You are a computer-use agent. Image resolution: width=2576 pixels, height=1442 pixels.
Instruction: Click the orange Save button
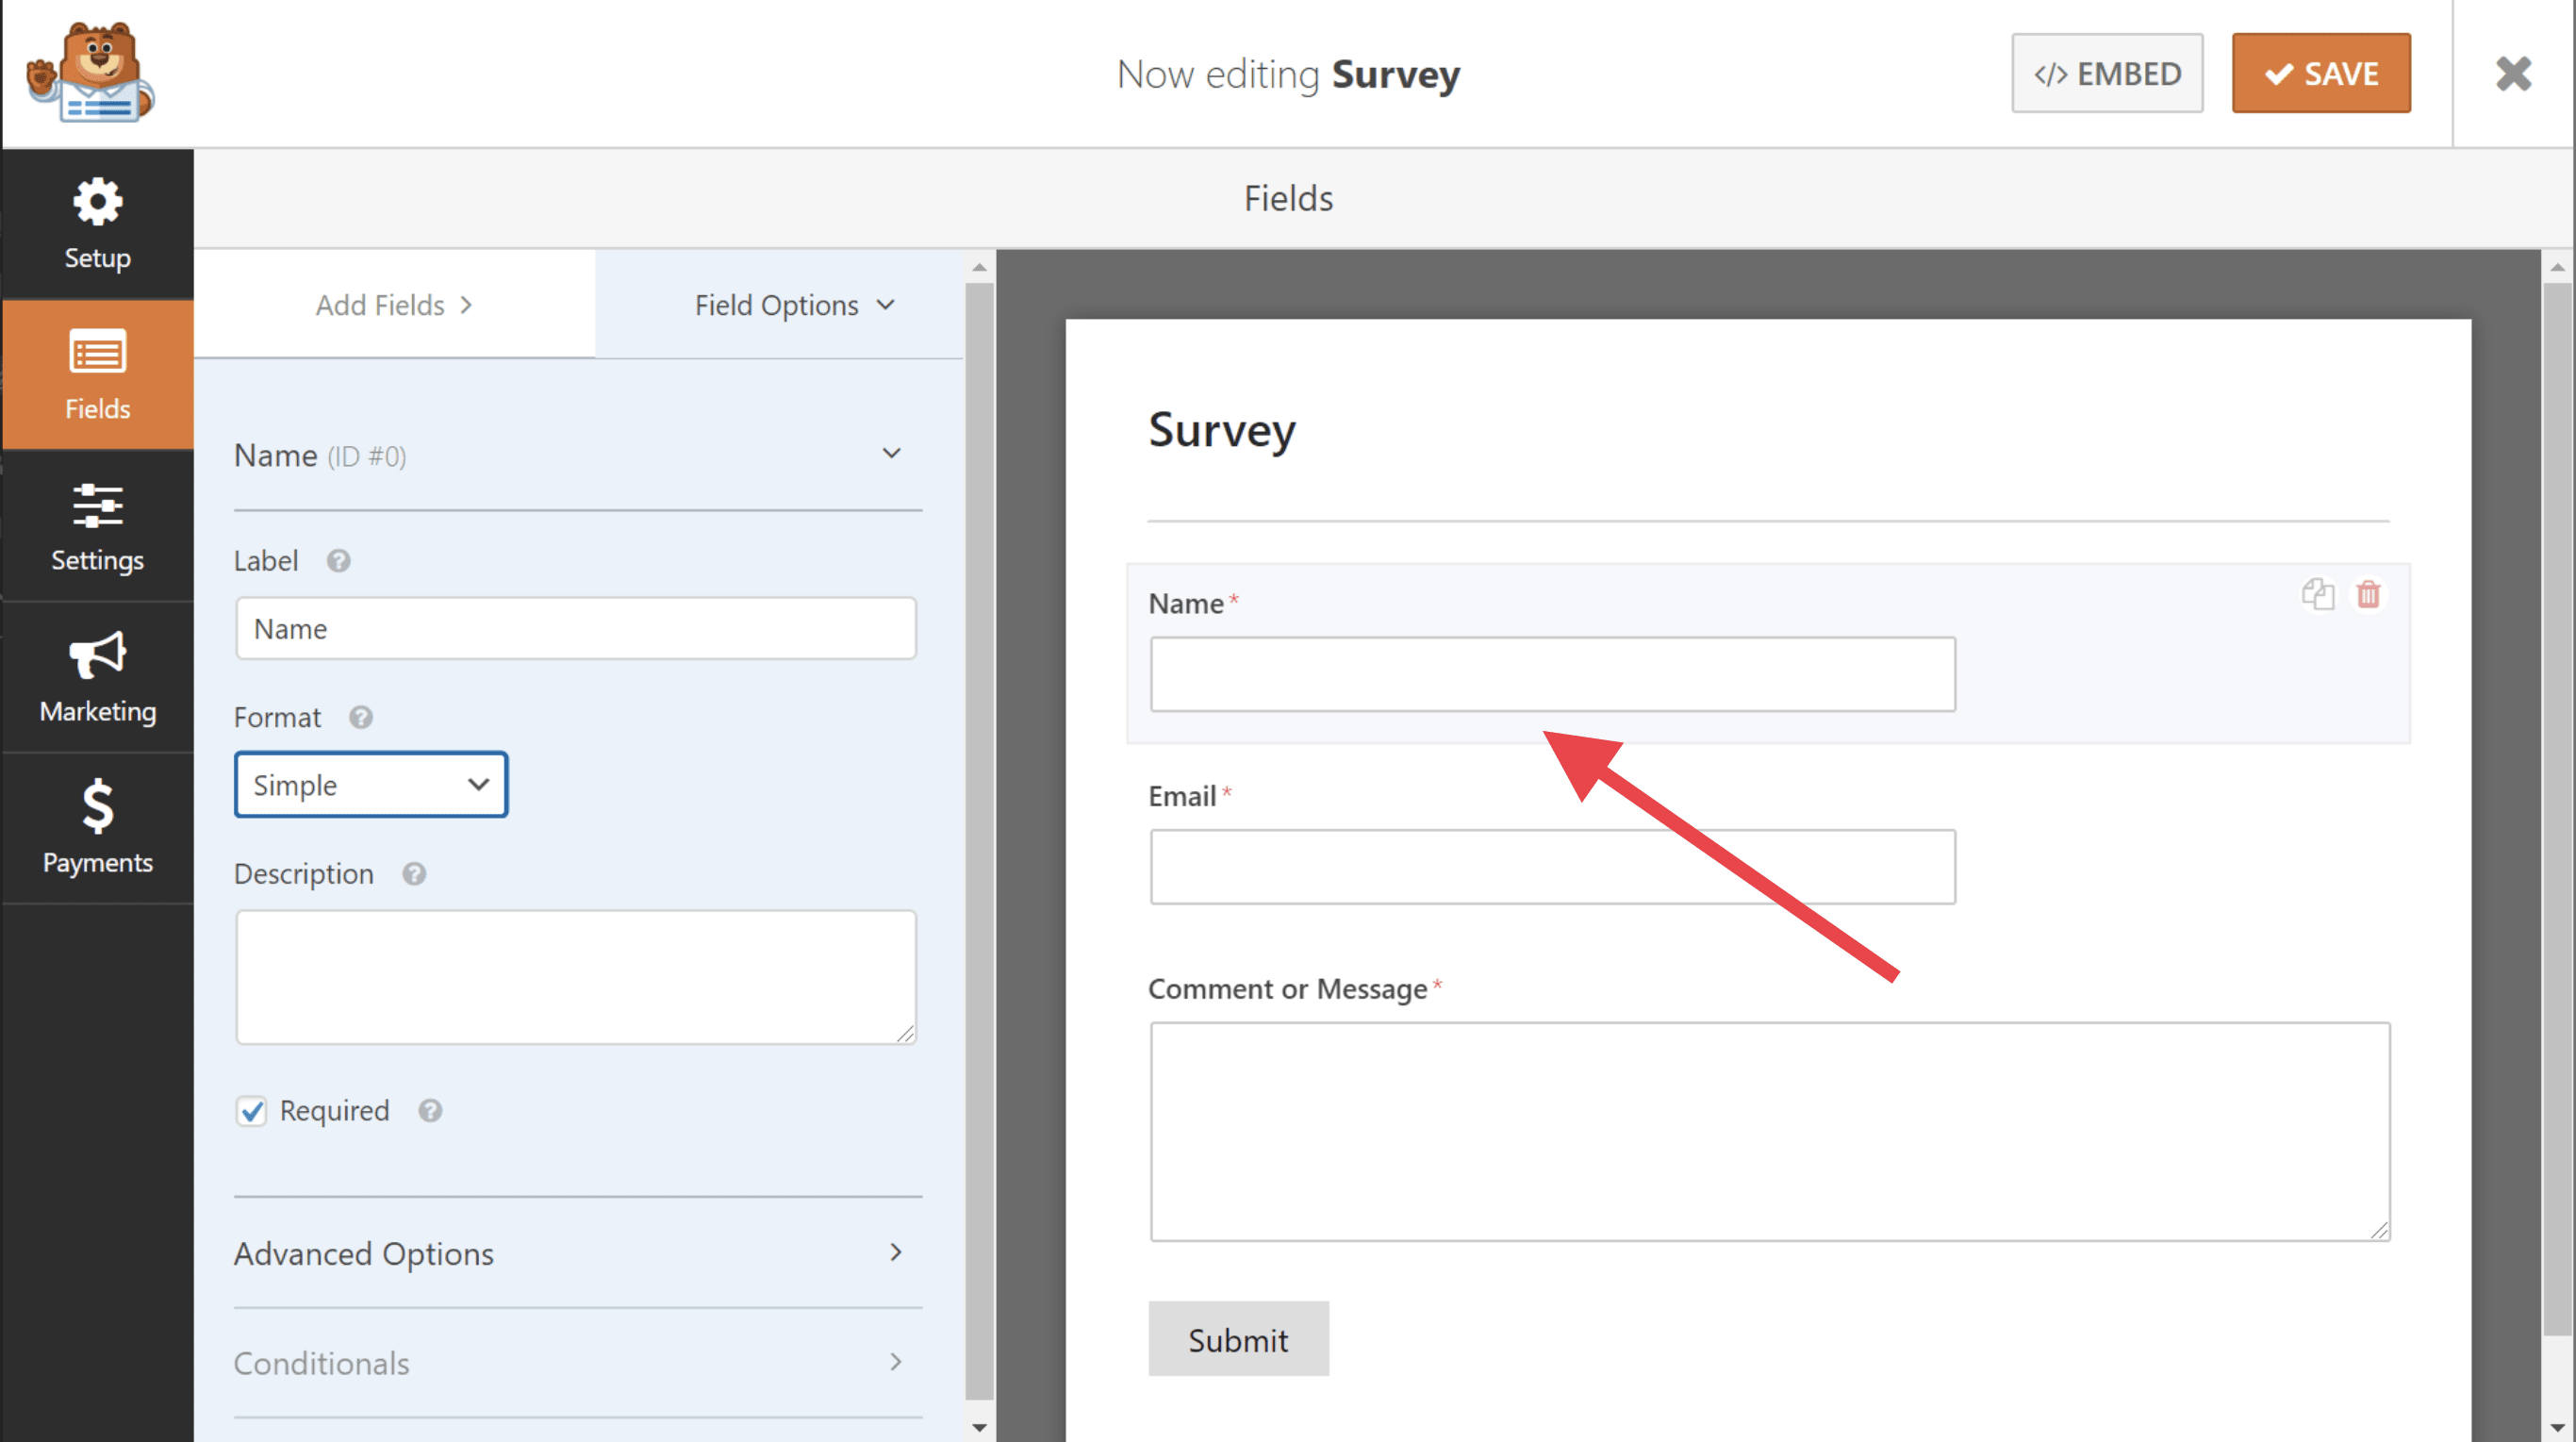pos(2320,74)
